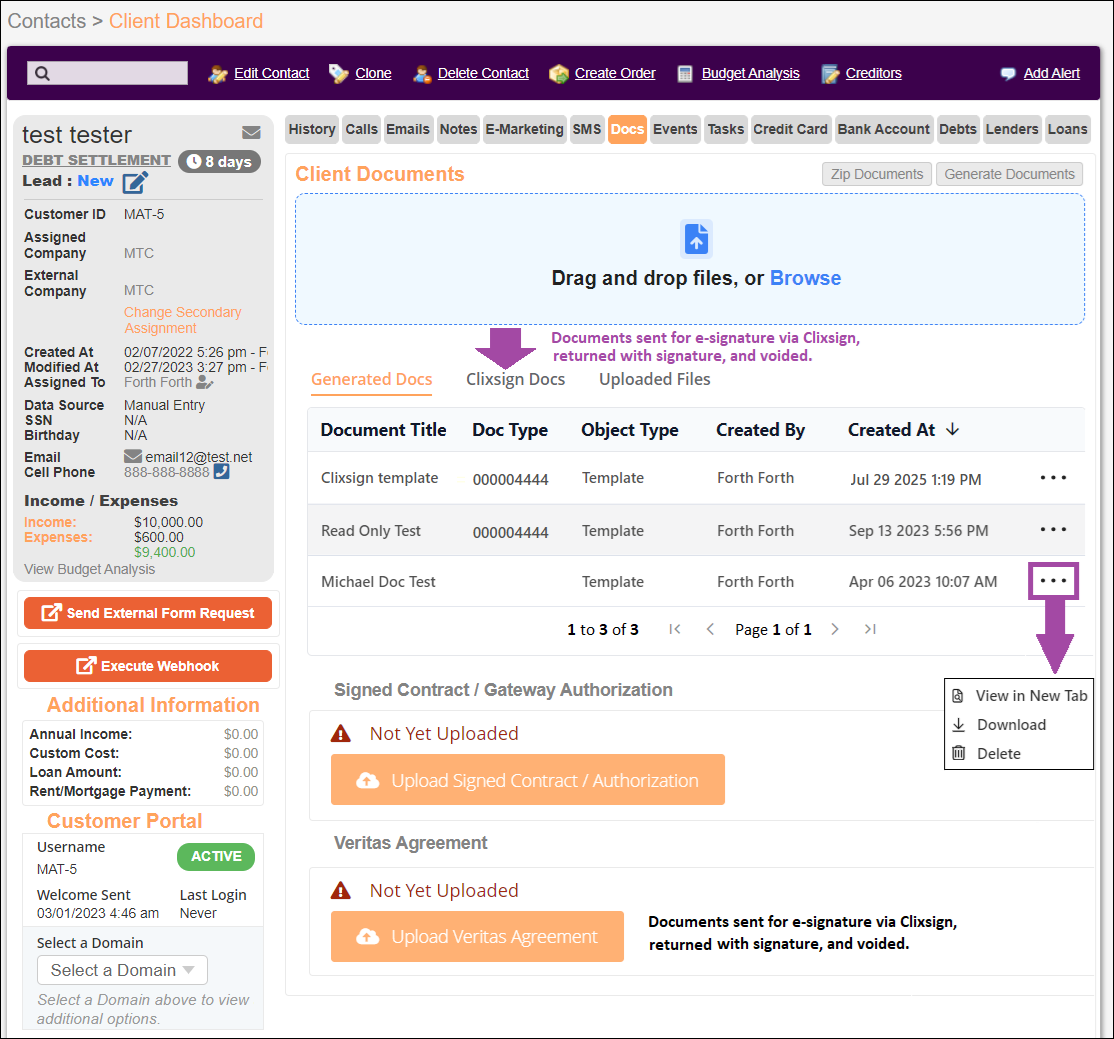This screenshot has width=1114, height=1039.
Task: Open the Tasks tab
Action: point(725,129)
